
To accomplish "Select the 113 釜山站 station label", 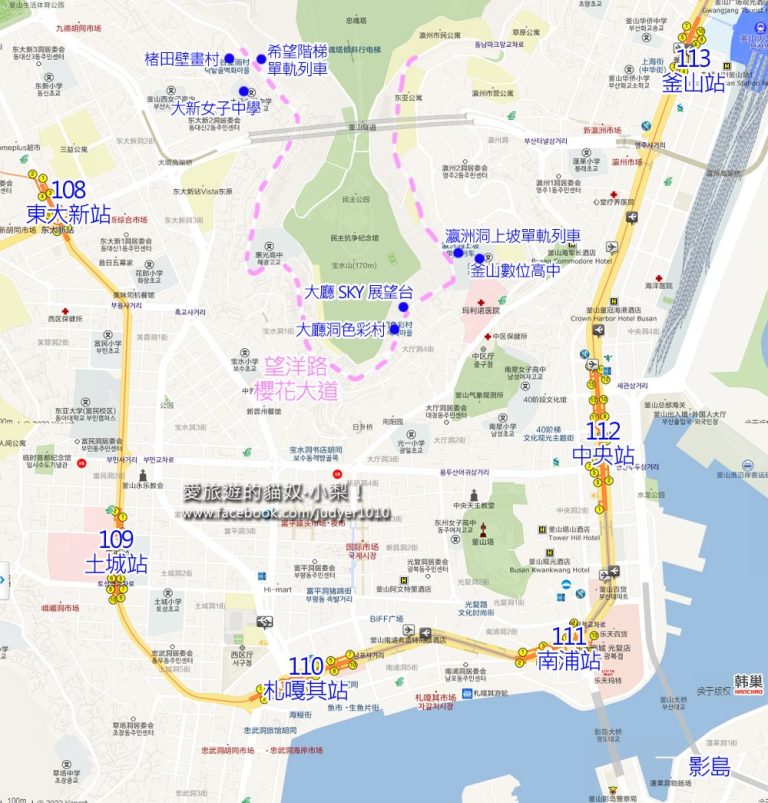I will (x=693, y=72).
